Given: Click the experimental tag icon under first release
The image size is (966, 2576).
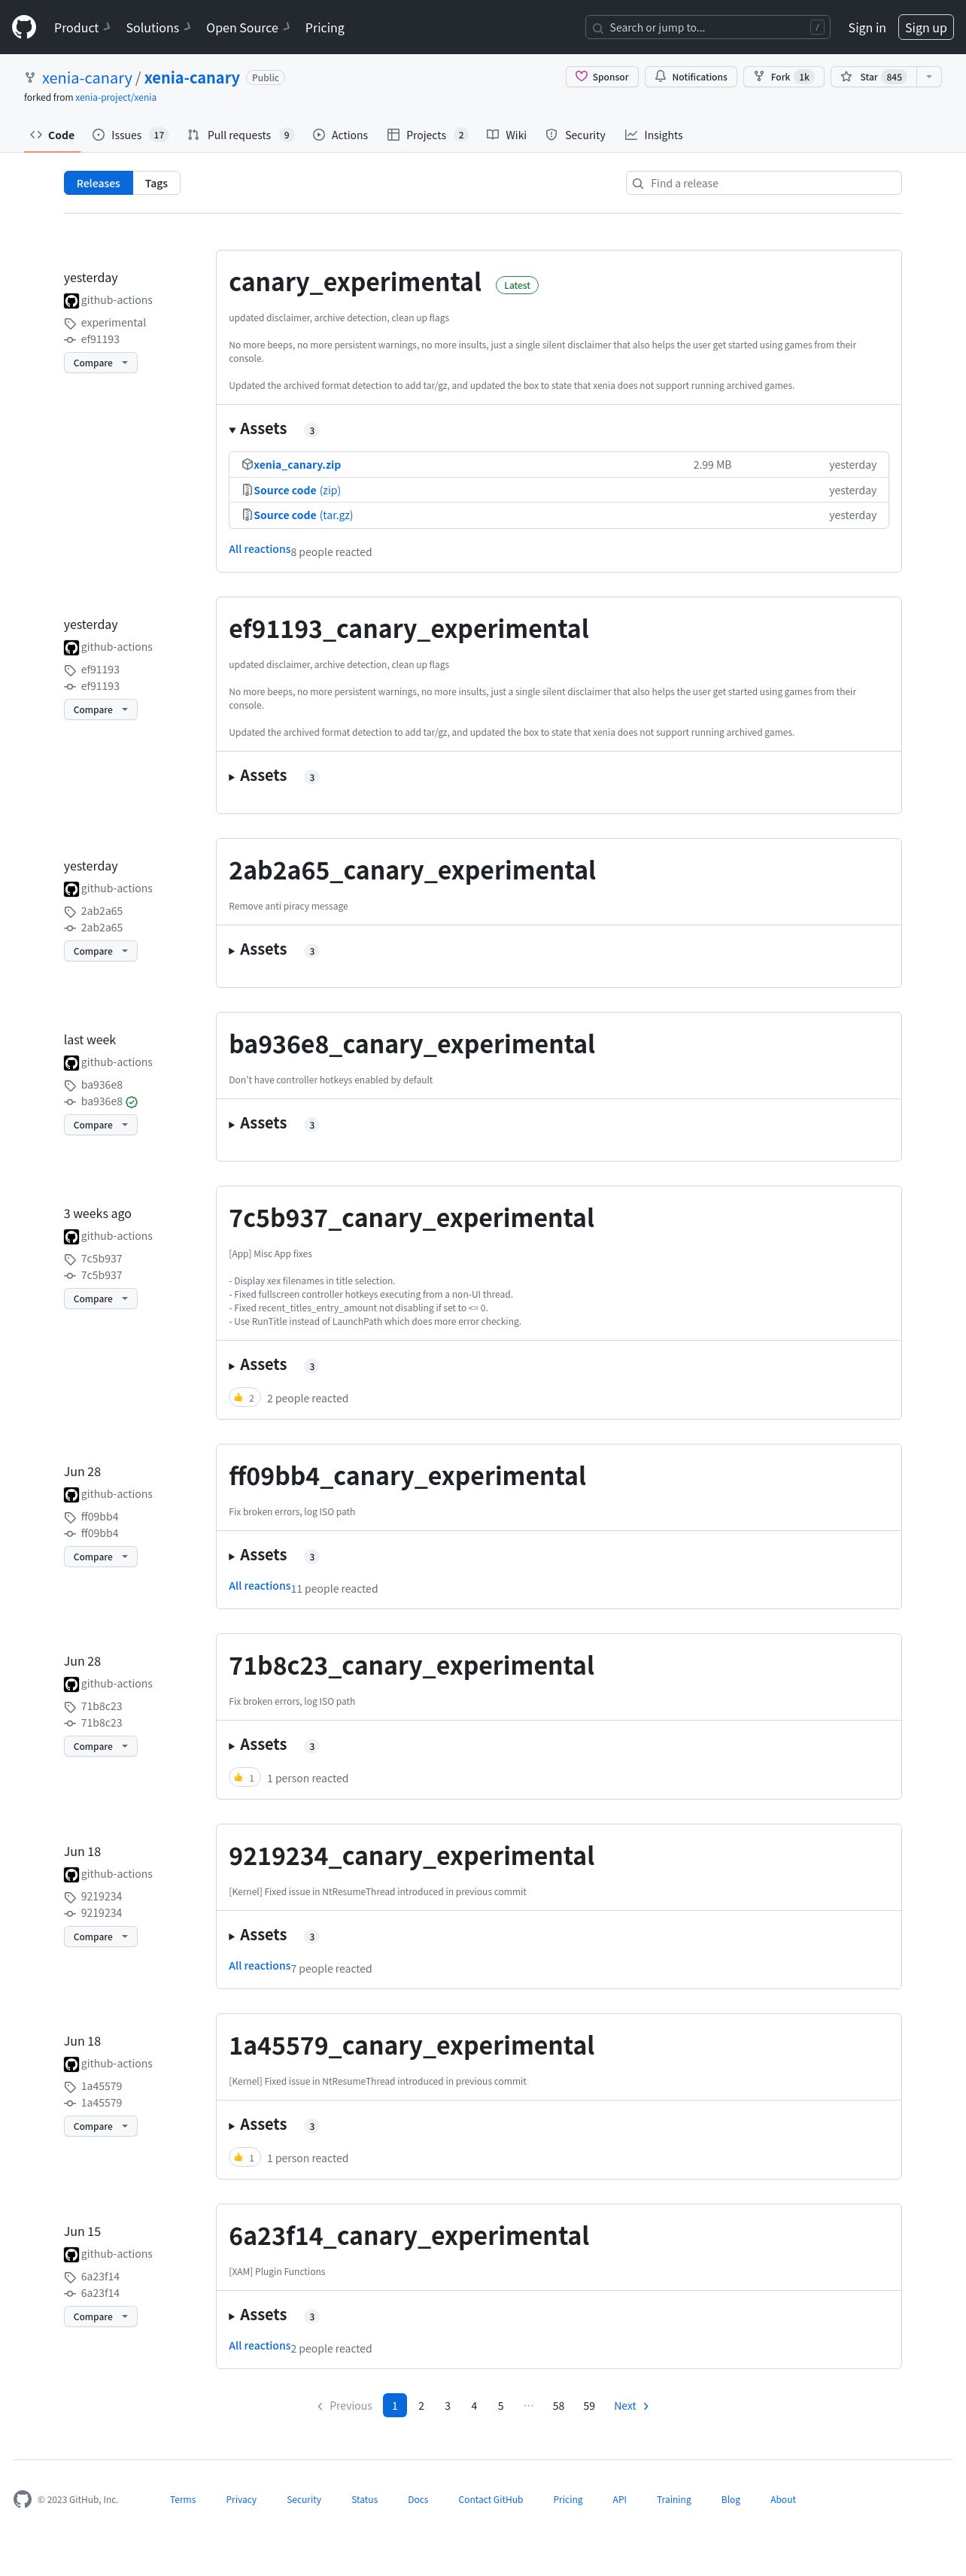Looking at the screenshot, I should [70, 323].
